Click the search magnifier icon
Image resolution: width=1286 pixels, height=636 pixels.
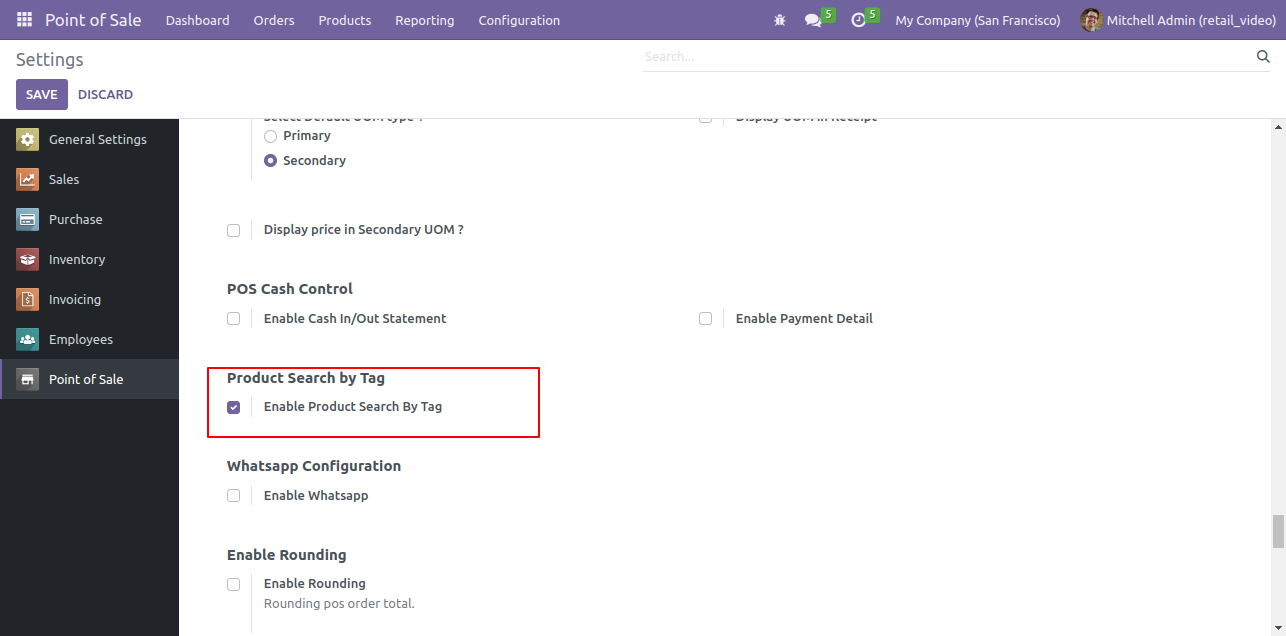click(1263, 57)
